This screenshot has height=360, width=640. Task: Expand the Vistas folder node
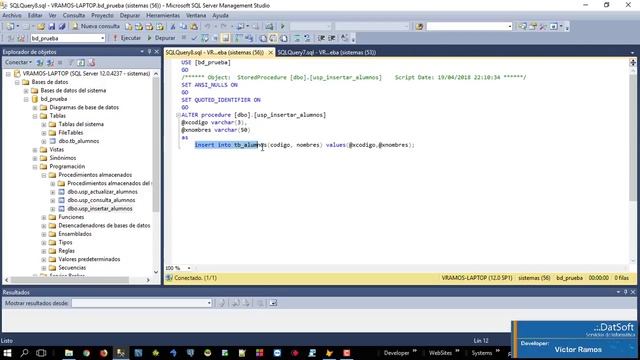pyautogui.click(x=35, y=150)
